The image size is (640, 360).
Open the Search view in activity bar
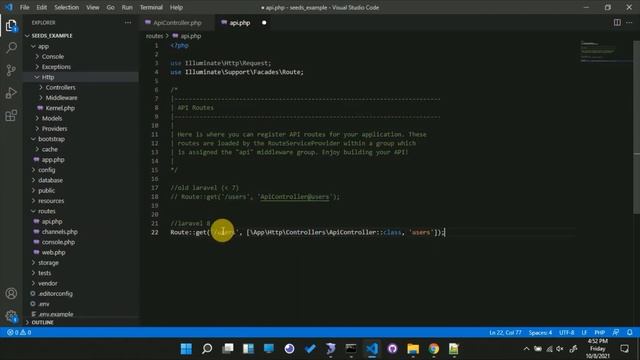11,48
